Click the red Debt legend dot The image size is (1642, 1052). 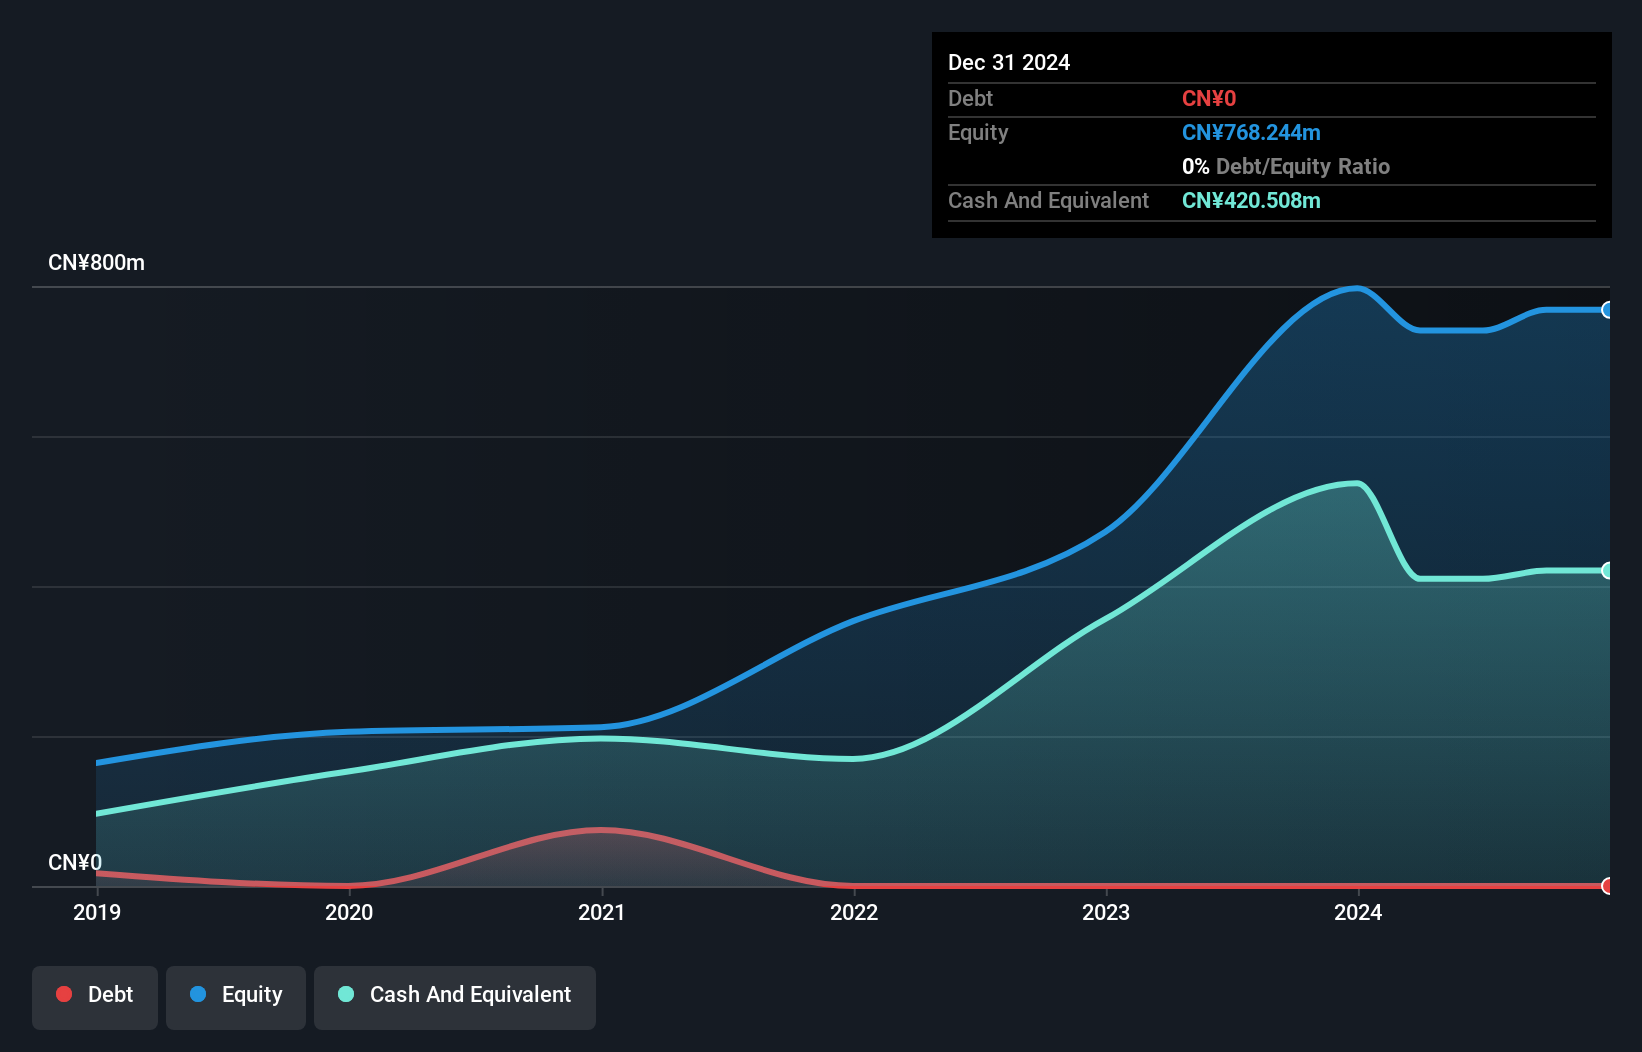[64, 994]
